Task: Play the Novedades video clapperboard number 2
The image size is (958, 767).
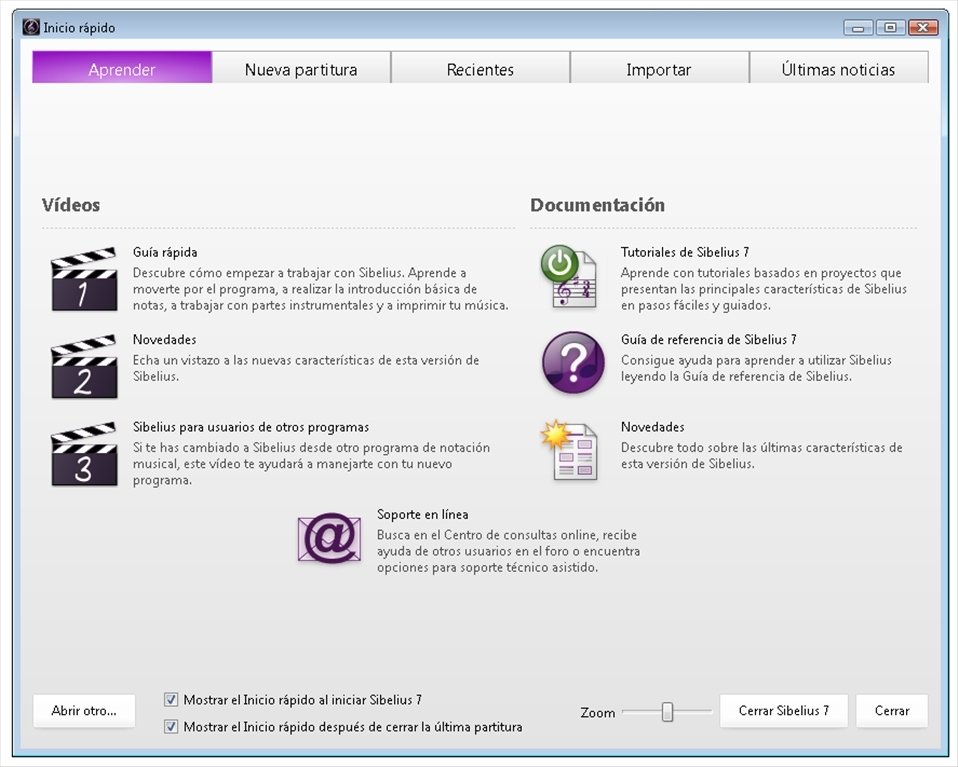Action: pos(84,367)
